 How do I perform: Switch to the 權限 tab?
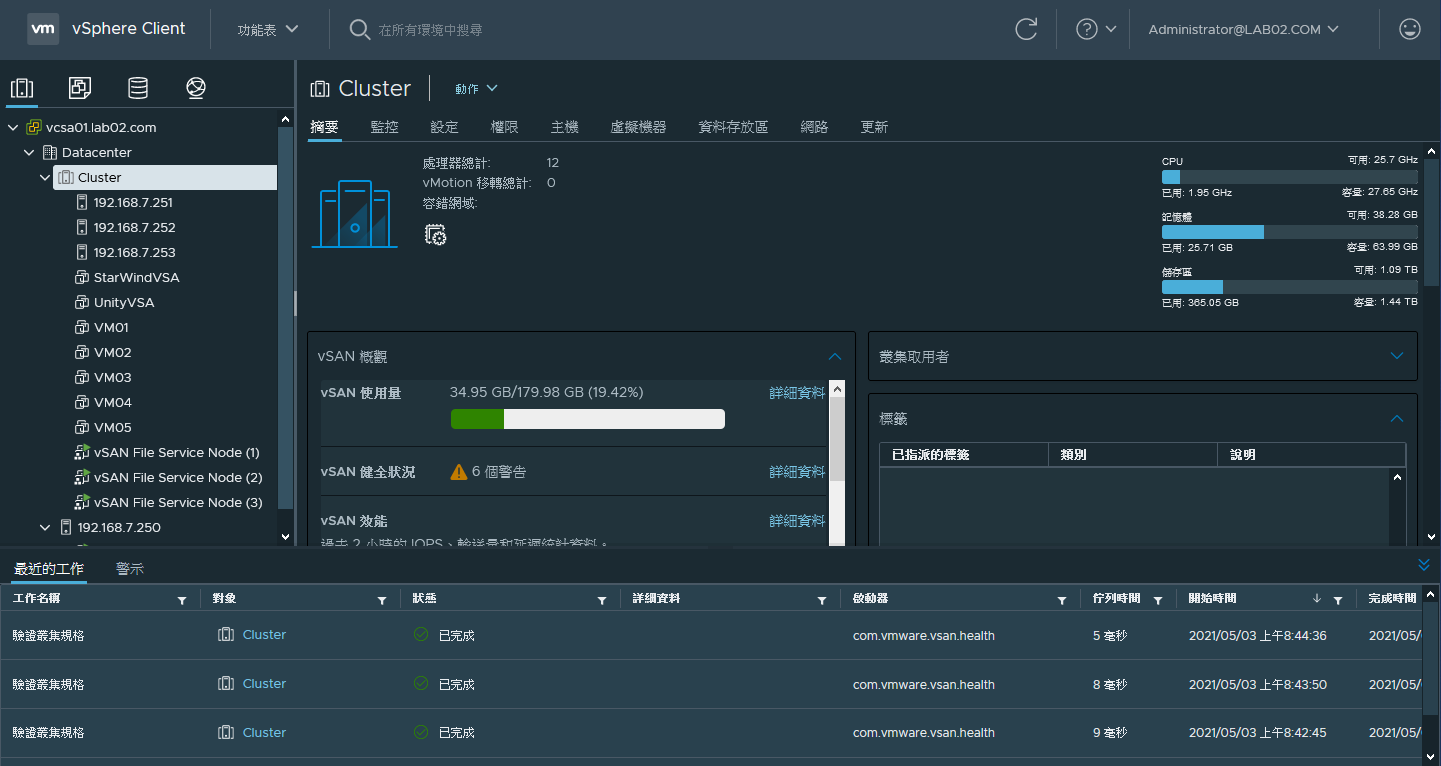504,127
